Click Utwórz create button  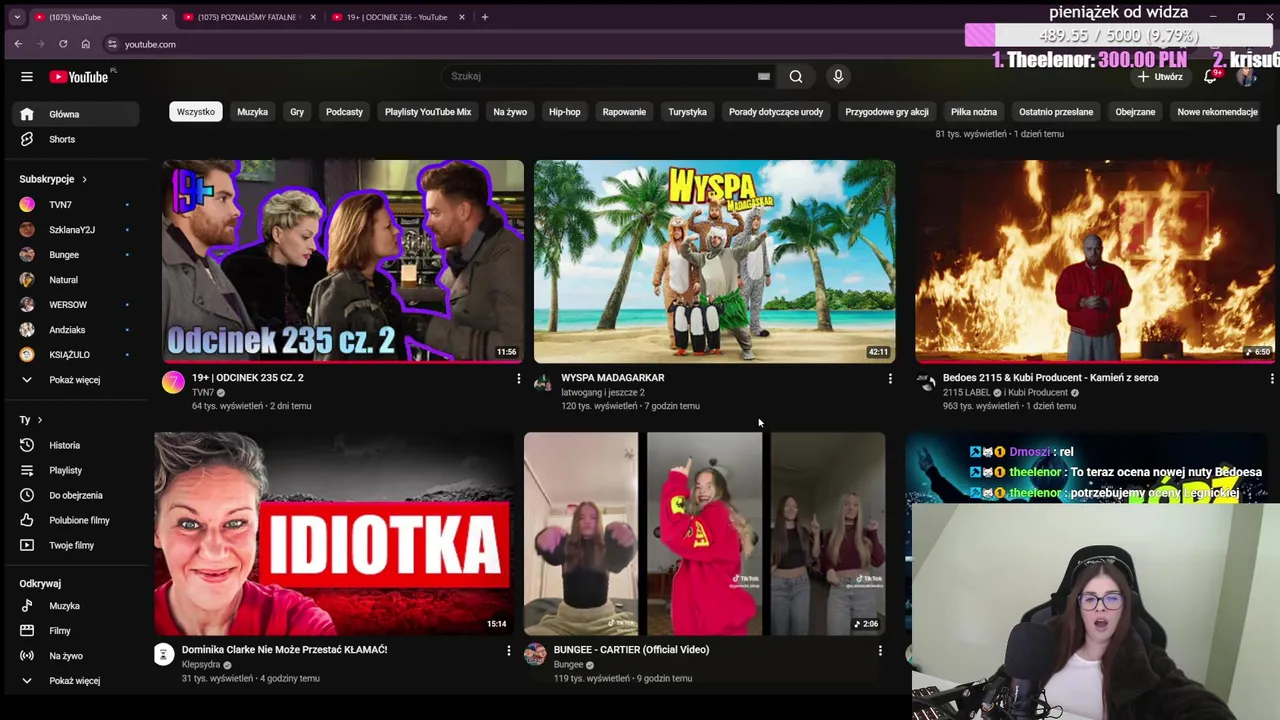pyautogui.click(x=1160, y=77)
